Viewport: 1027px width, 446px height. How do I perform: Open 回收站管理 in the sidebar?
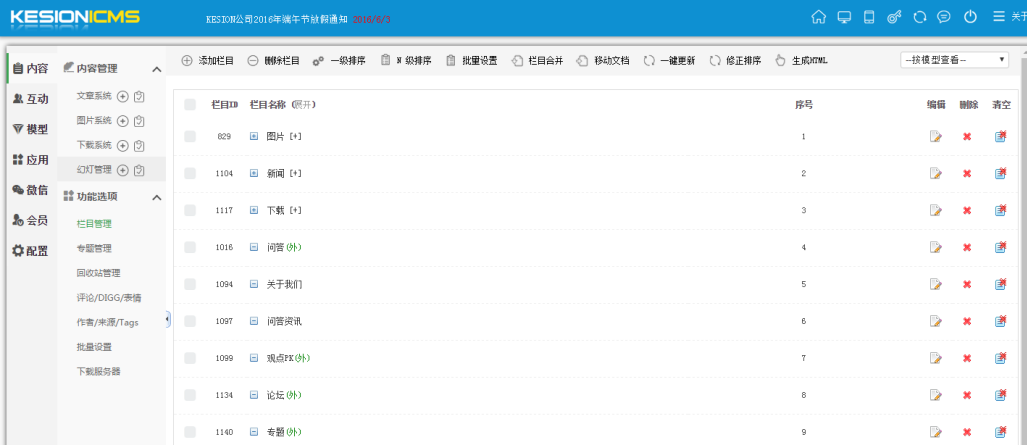point(98,272)
